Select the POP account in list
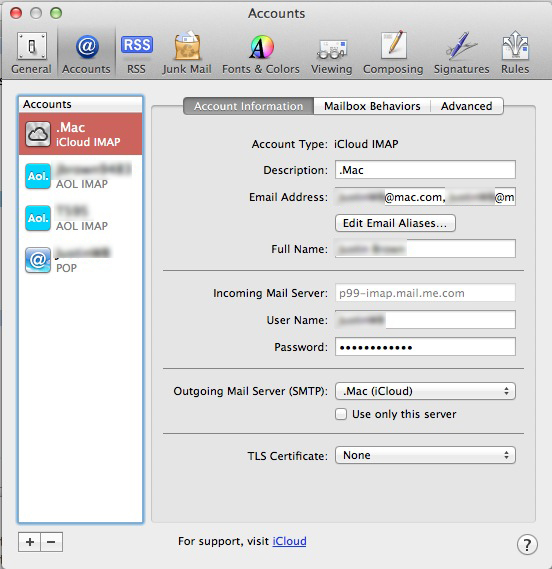Image resolution: width=552 pixels, height=569 pixels. point(81,260)
